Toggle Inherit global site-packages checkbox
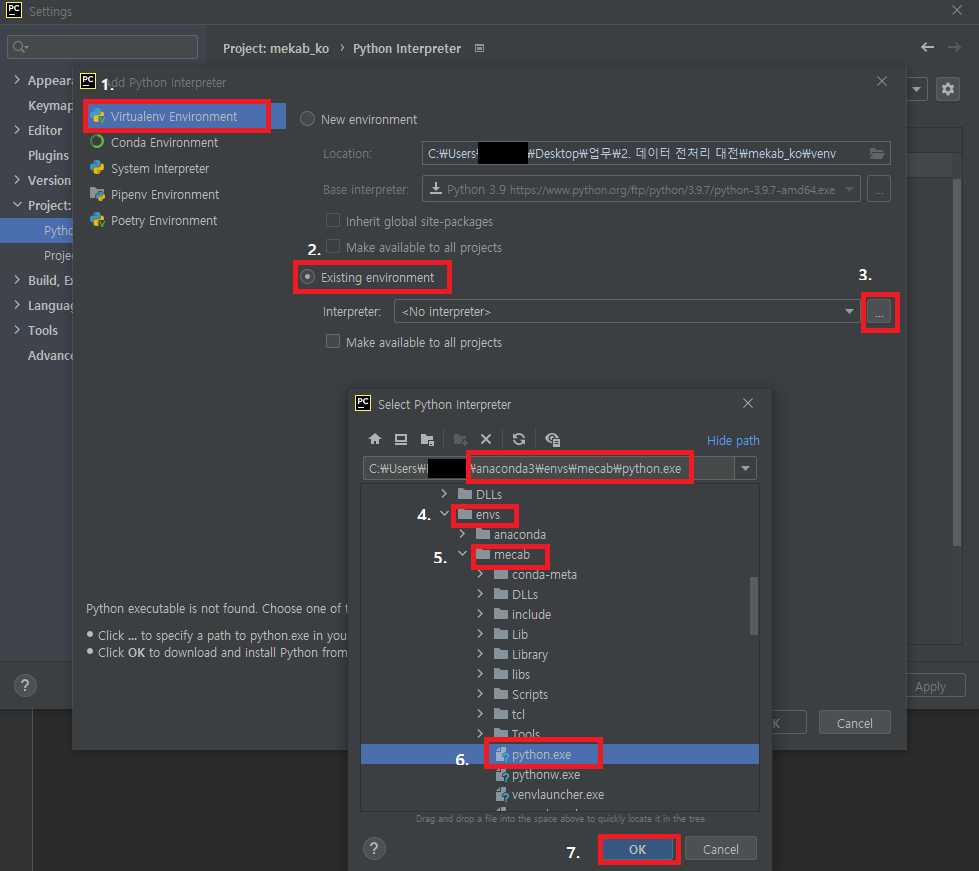This screenshot has width=979, height=871. click(333, 220)
